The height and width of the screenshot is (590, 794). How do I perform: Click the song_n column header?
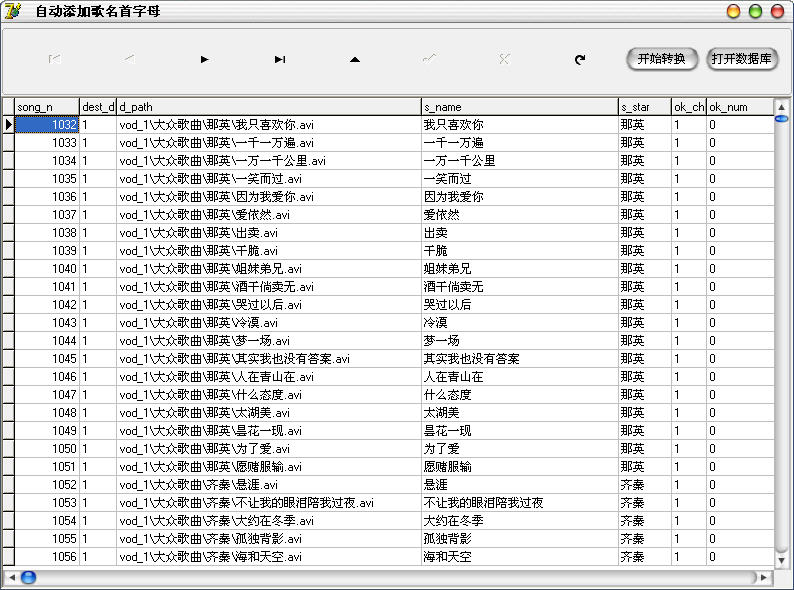coord(47,107)
